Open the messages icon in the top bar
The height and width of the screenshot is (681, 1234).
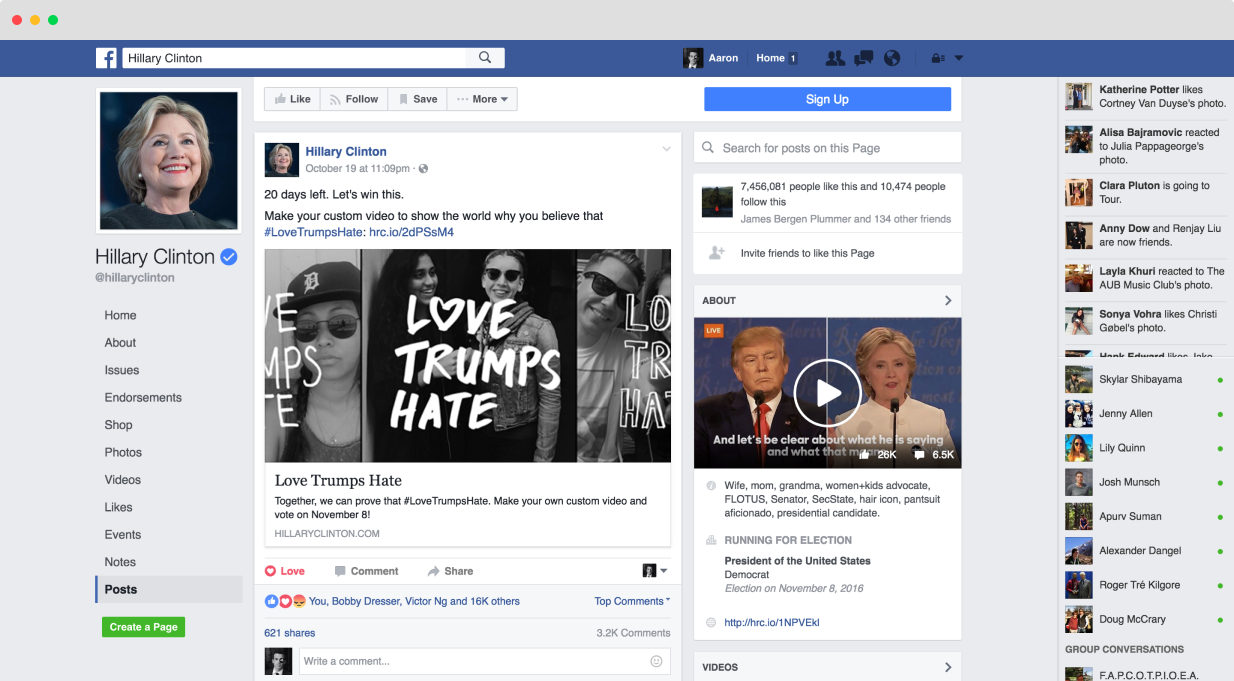pos(864,58)
